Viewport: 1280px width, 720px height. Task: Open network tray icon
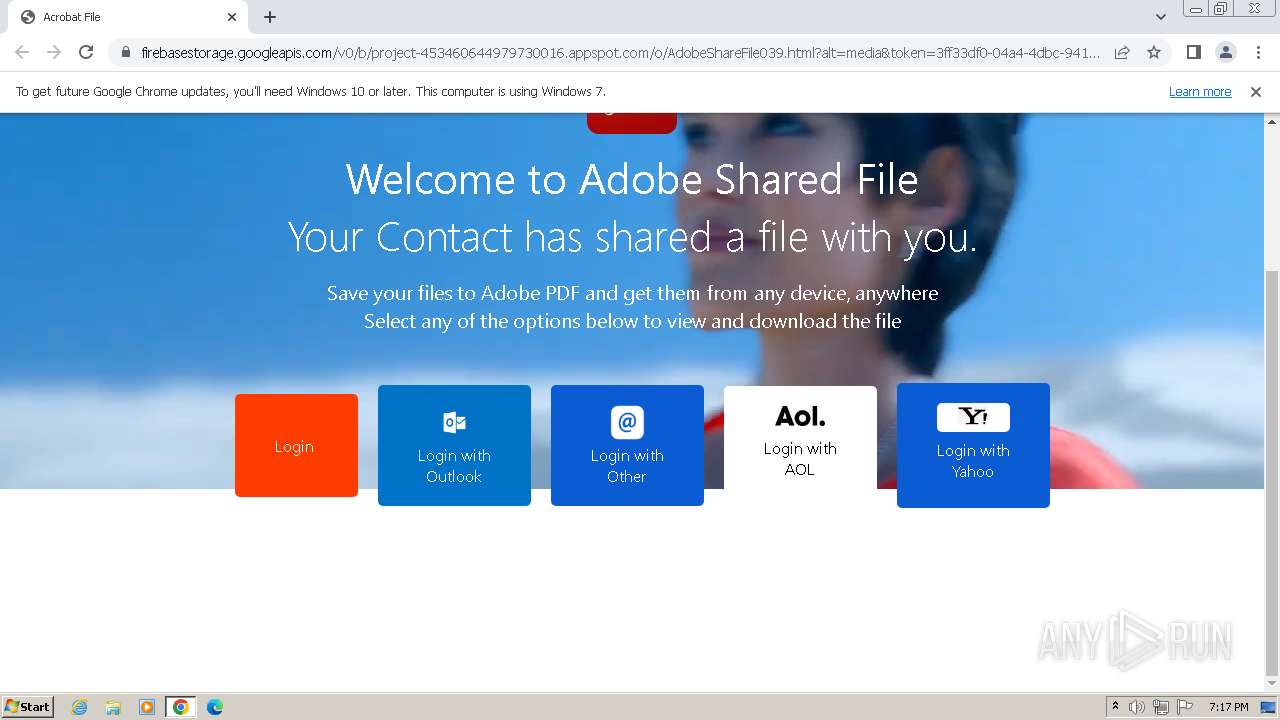pyautogui.click(x=1161, y=707)
